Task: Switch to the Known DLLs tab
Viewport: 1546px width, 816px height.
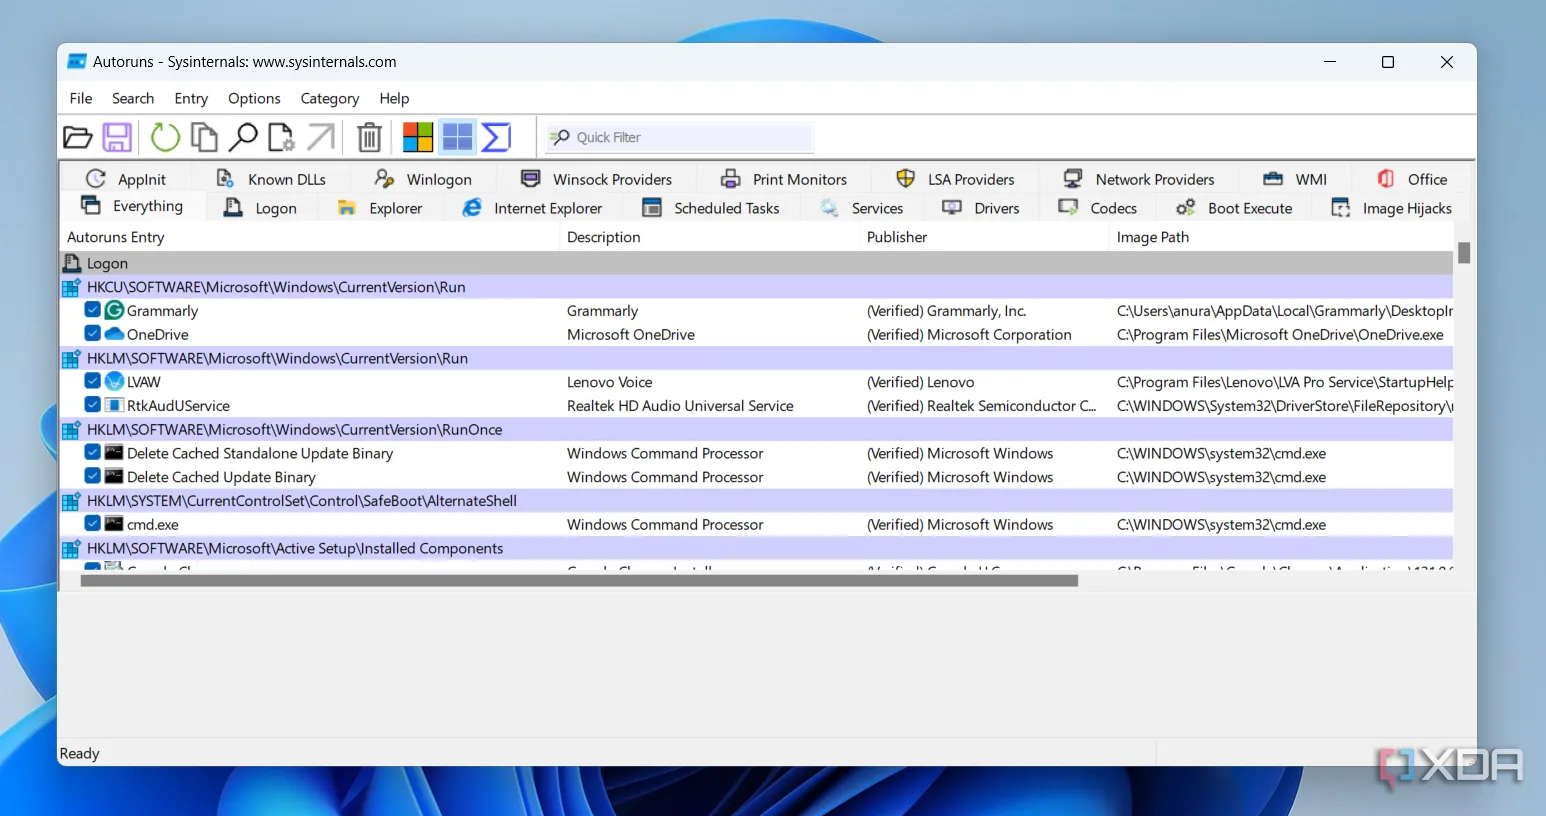Action: coord(271,179)
